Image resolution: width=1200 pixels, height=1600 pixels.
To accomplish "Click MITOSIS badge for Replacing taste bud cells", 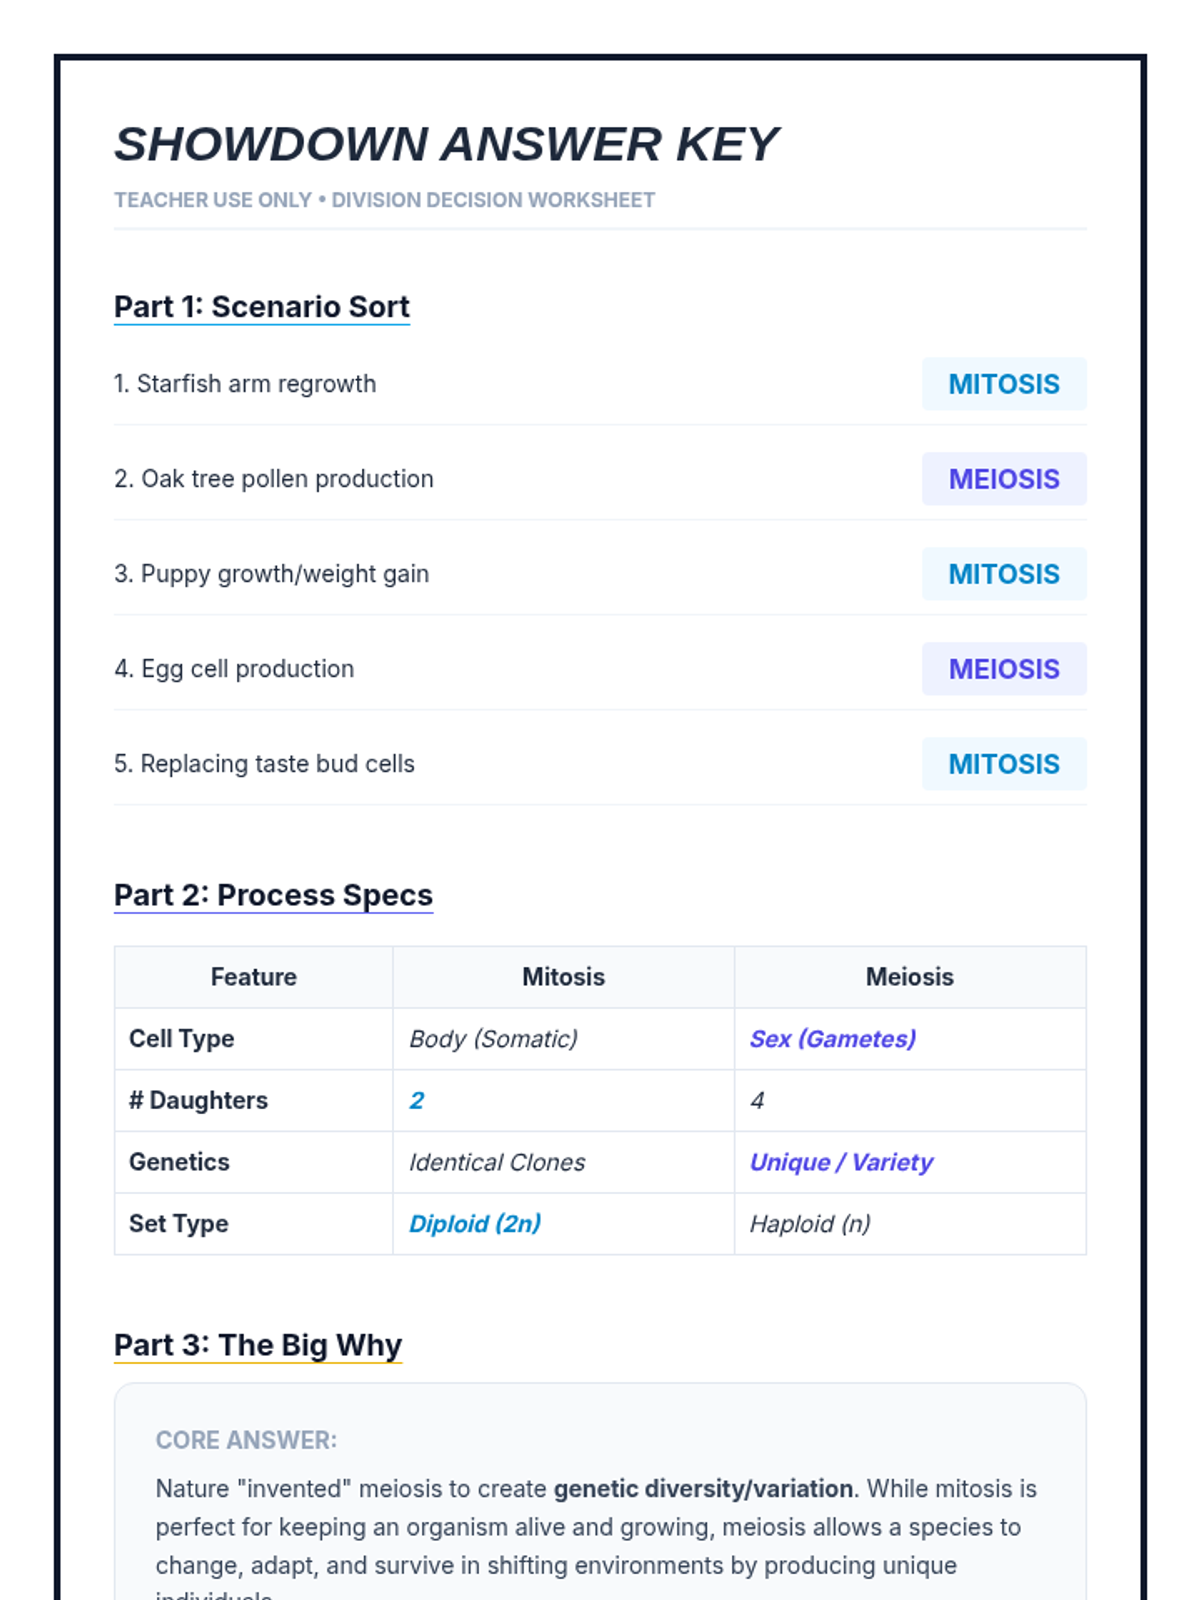I will click(x=1004, y=764).
